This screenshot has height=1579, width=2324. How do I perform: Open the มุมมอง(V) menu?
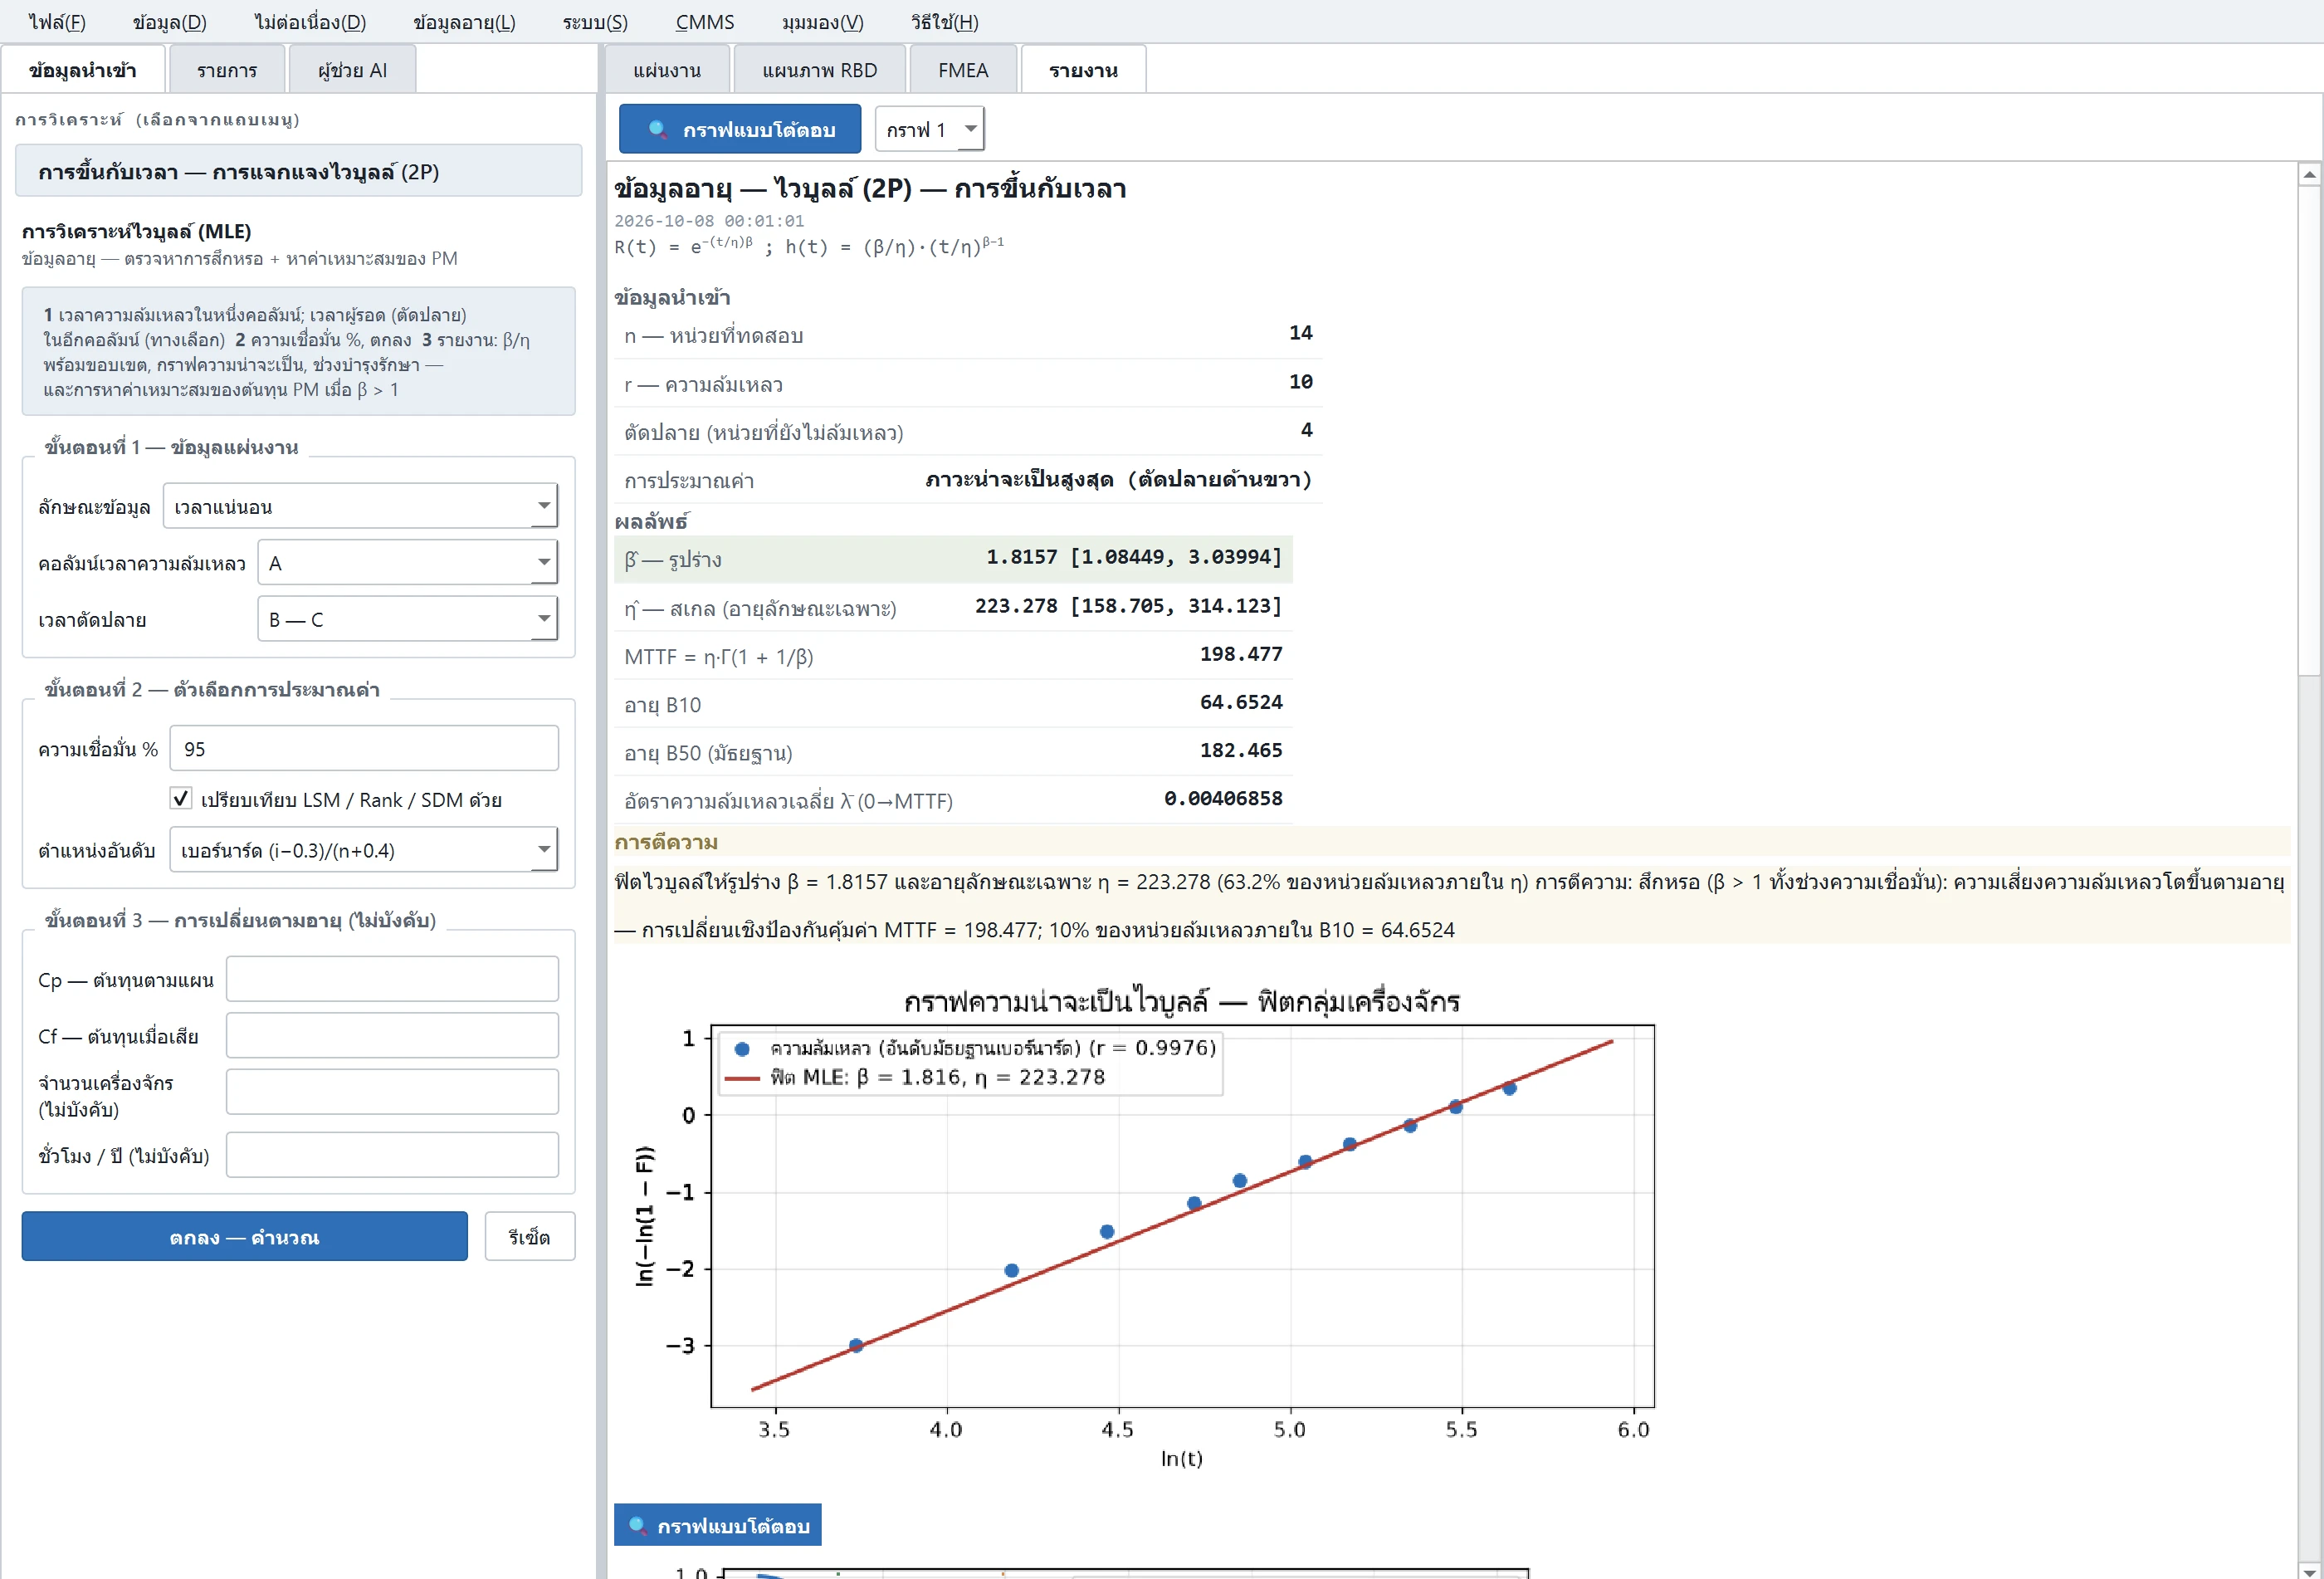822,21
